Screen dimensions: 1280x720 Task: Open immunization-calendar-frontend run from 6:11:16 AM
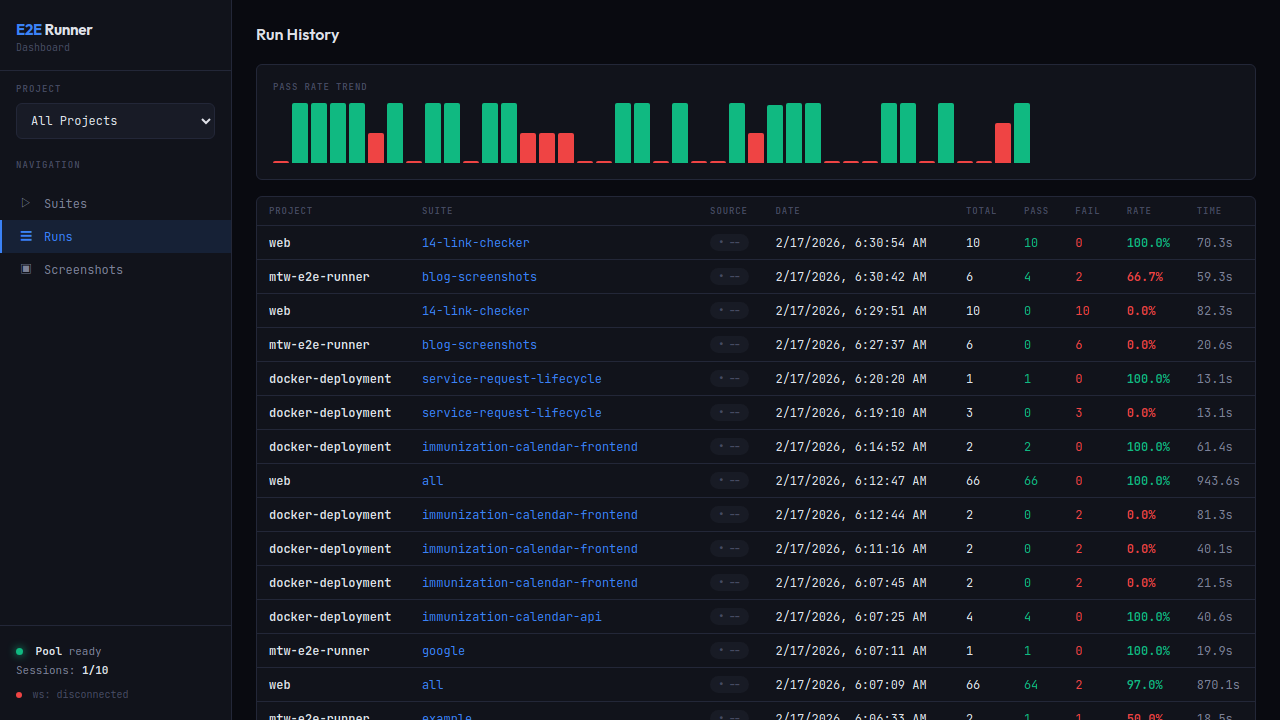pos(530,549)
